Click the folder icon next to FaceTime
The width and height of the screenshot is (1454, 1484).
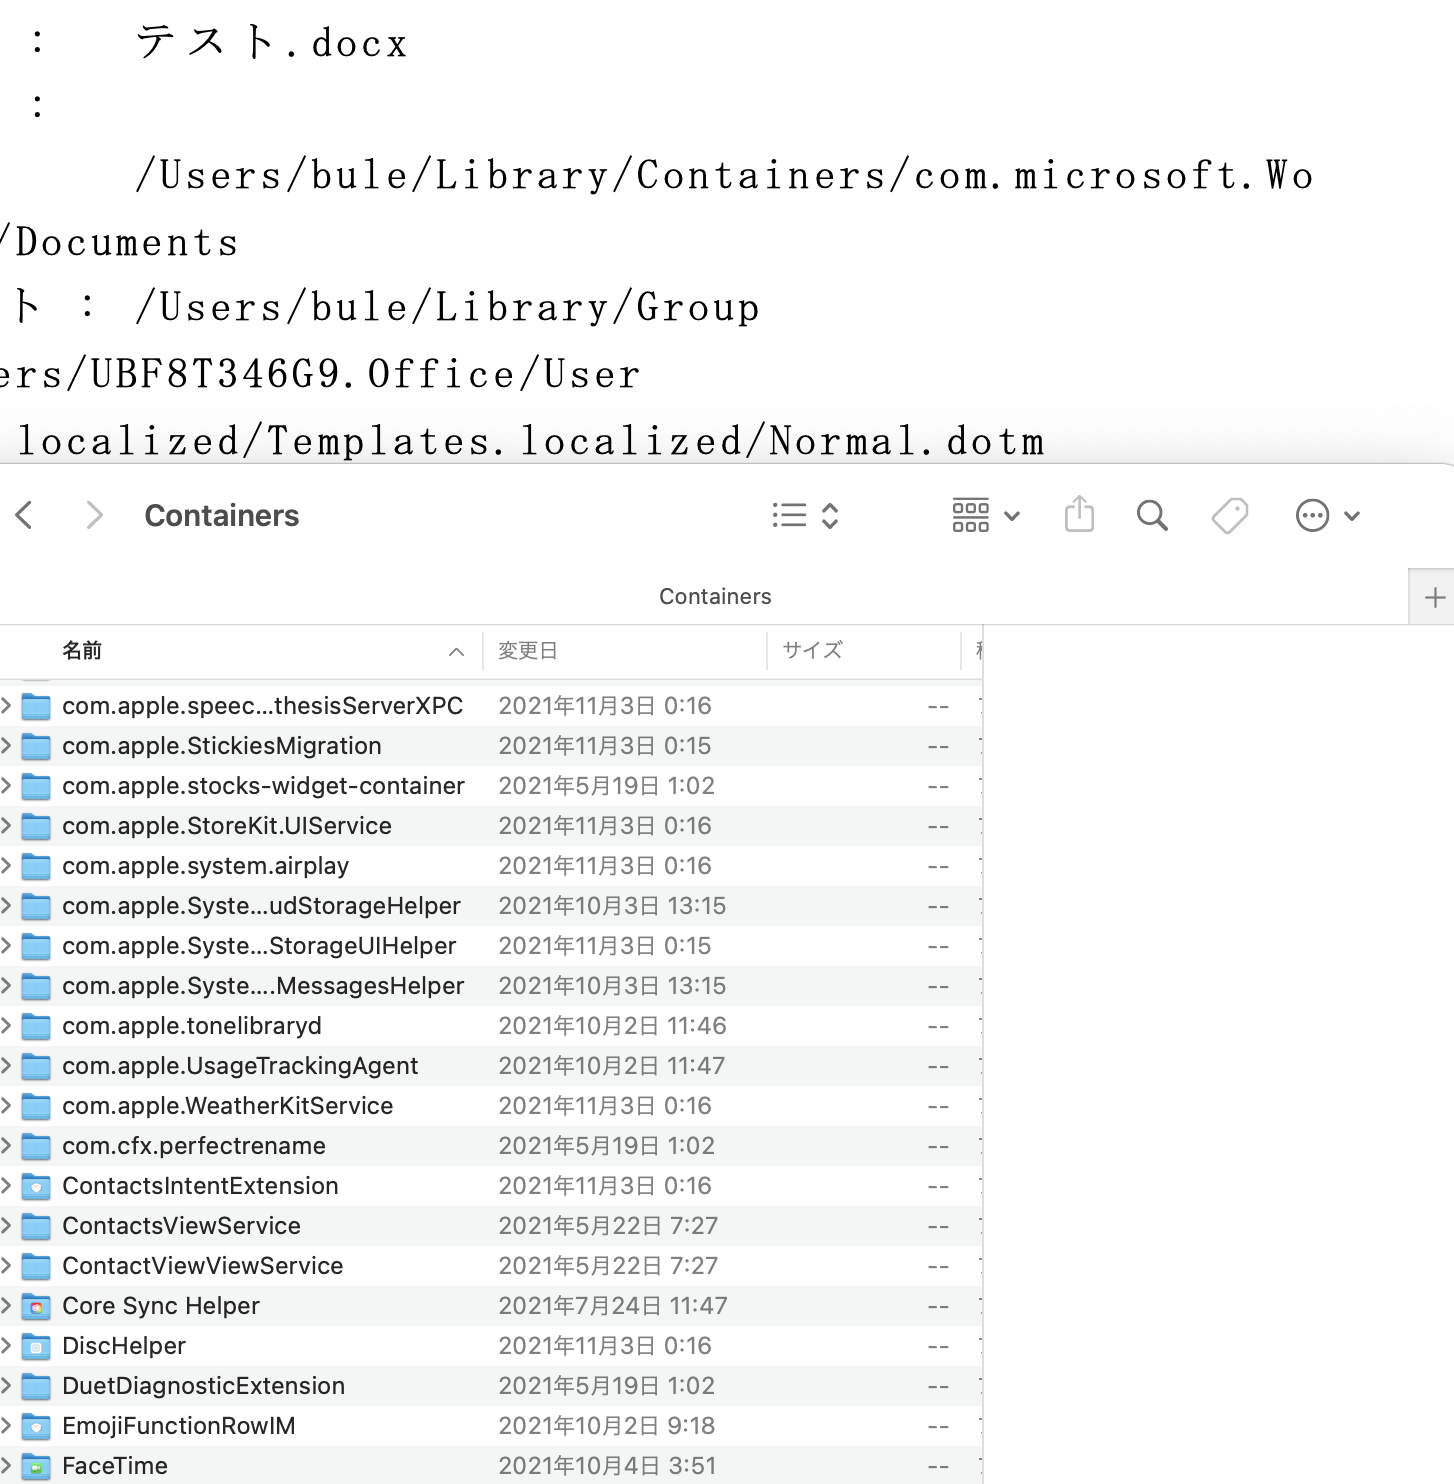(36, 1466)
